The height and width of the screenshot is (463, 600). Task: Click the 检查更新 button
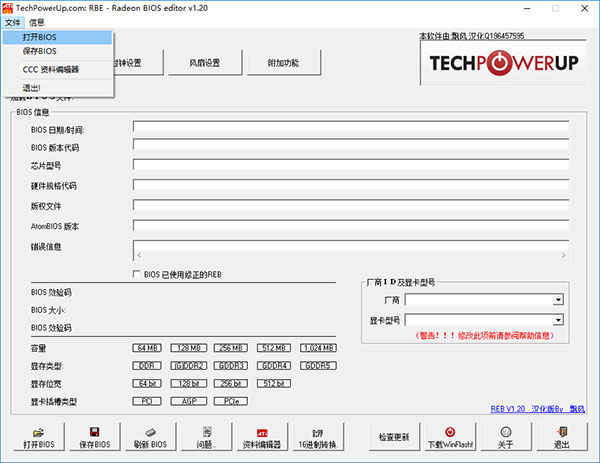point(394,437)
